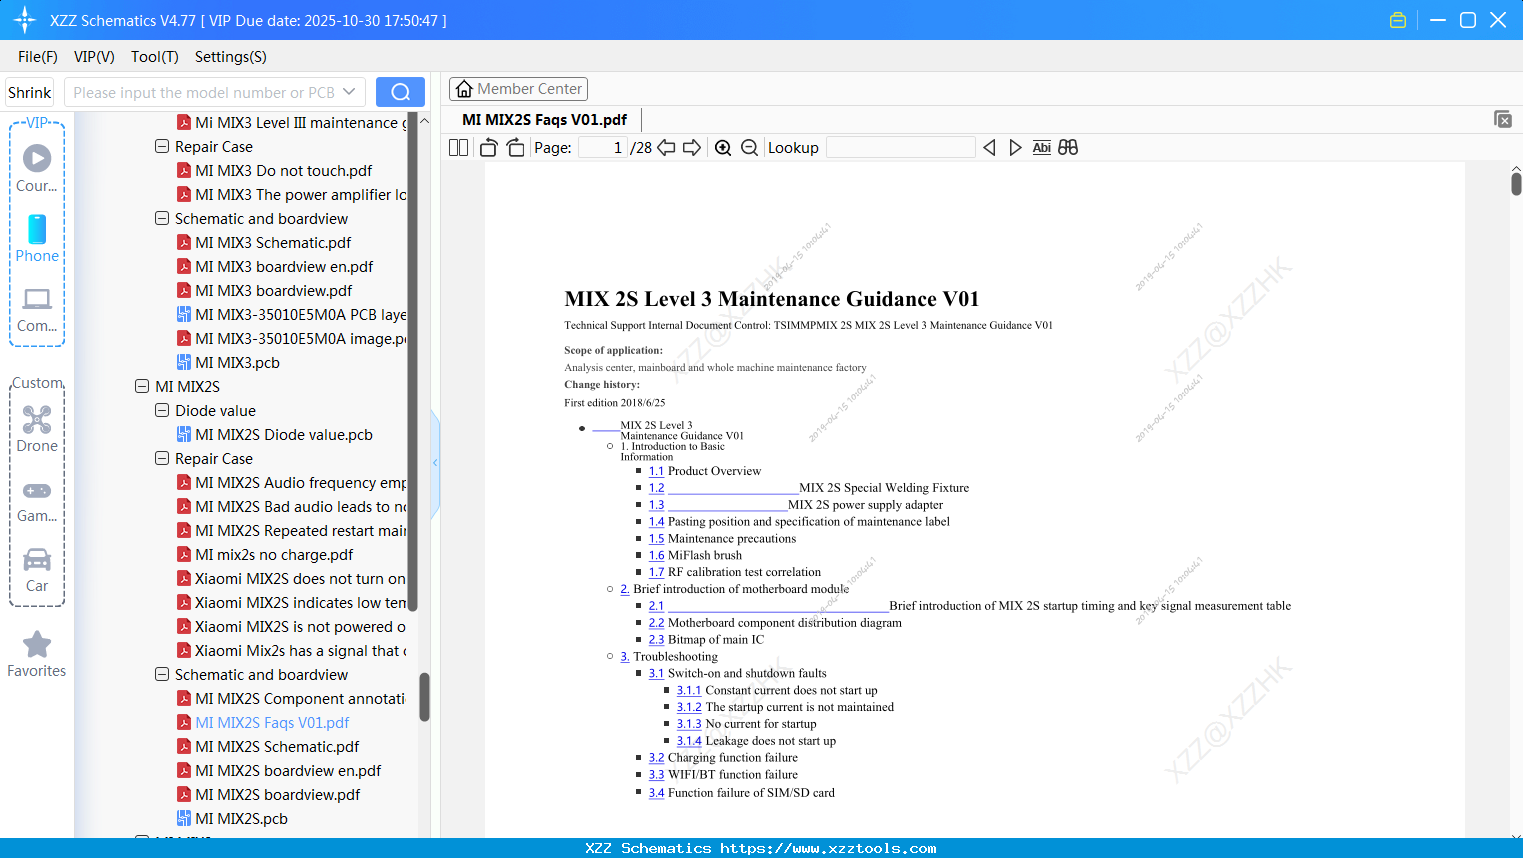Toggle two-page view in PDF toolbar
This screenshot has width=1523, height=858.
[x=459, y=147]
